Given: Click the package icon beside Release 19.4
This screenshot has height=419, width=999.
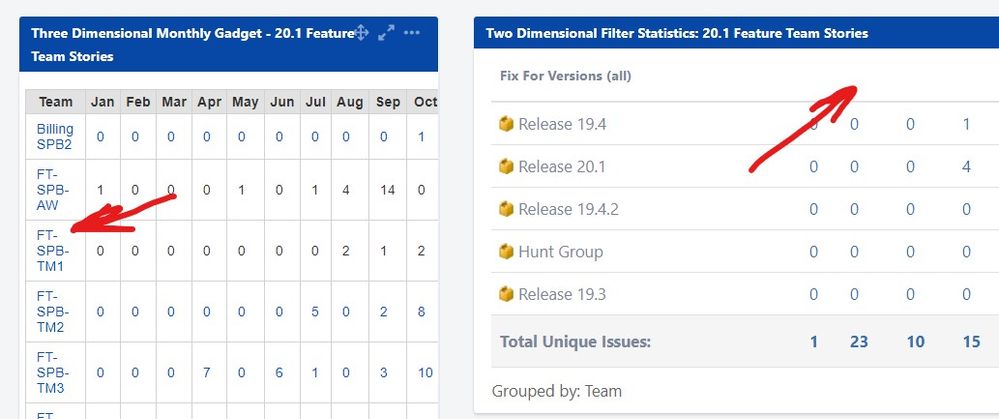Looking at the screenshot, I should pyautogui.click(x=506, y=124).
